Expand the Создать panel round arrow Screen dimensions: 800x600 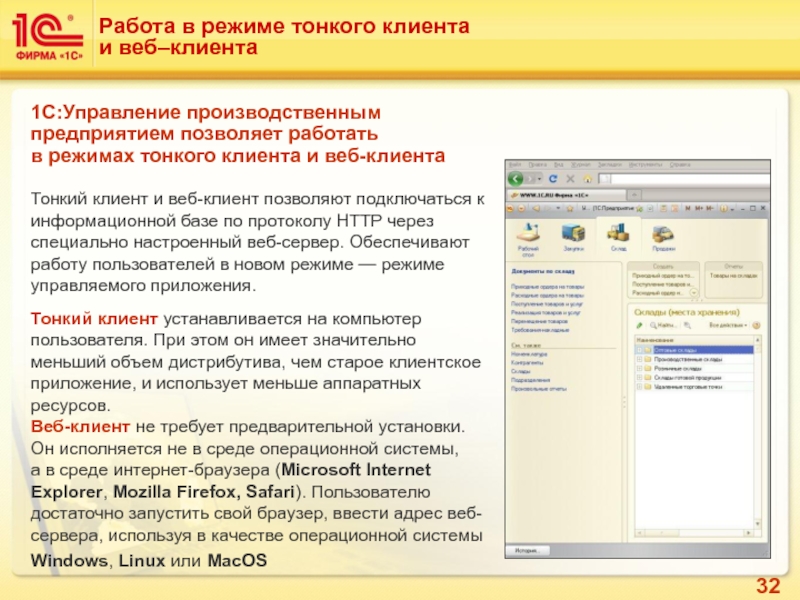point(693,293)
